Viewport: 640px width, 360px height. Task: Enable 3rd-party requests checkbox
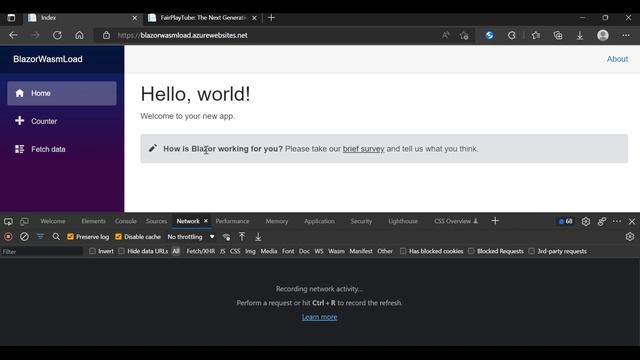click(x=531, y=251)
